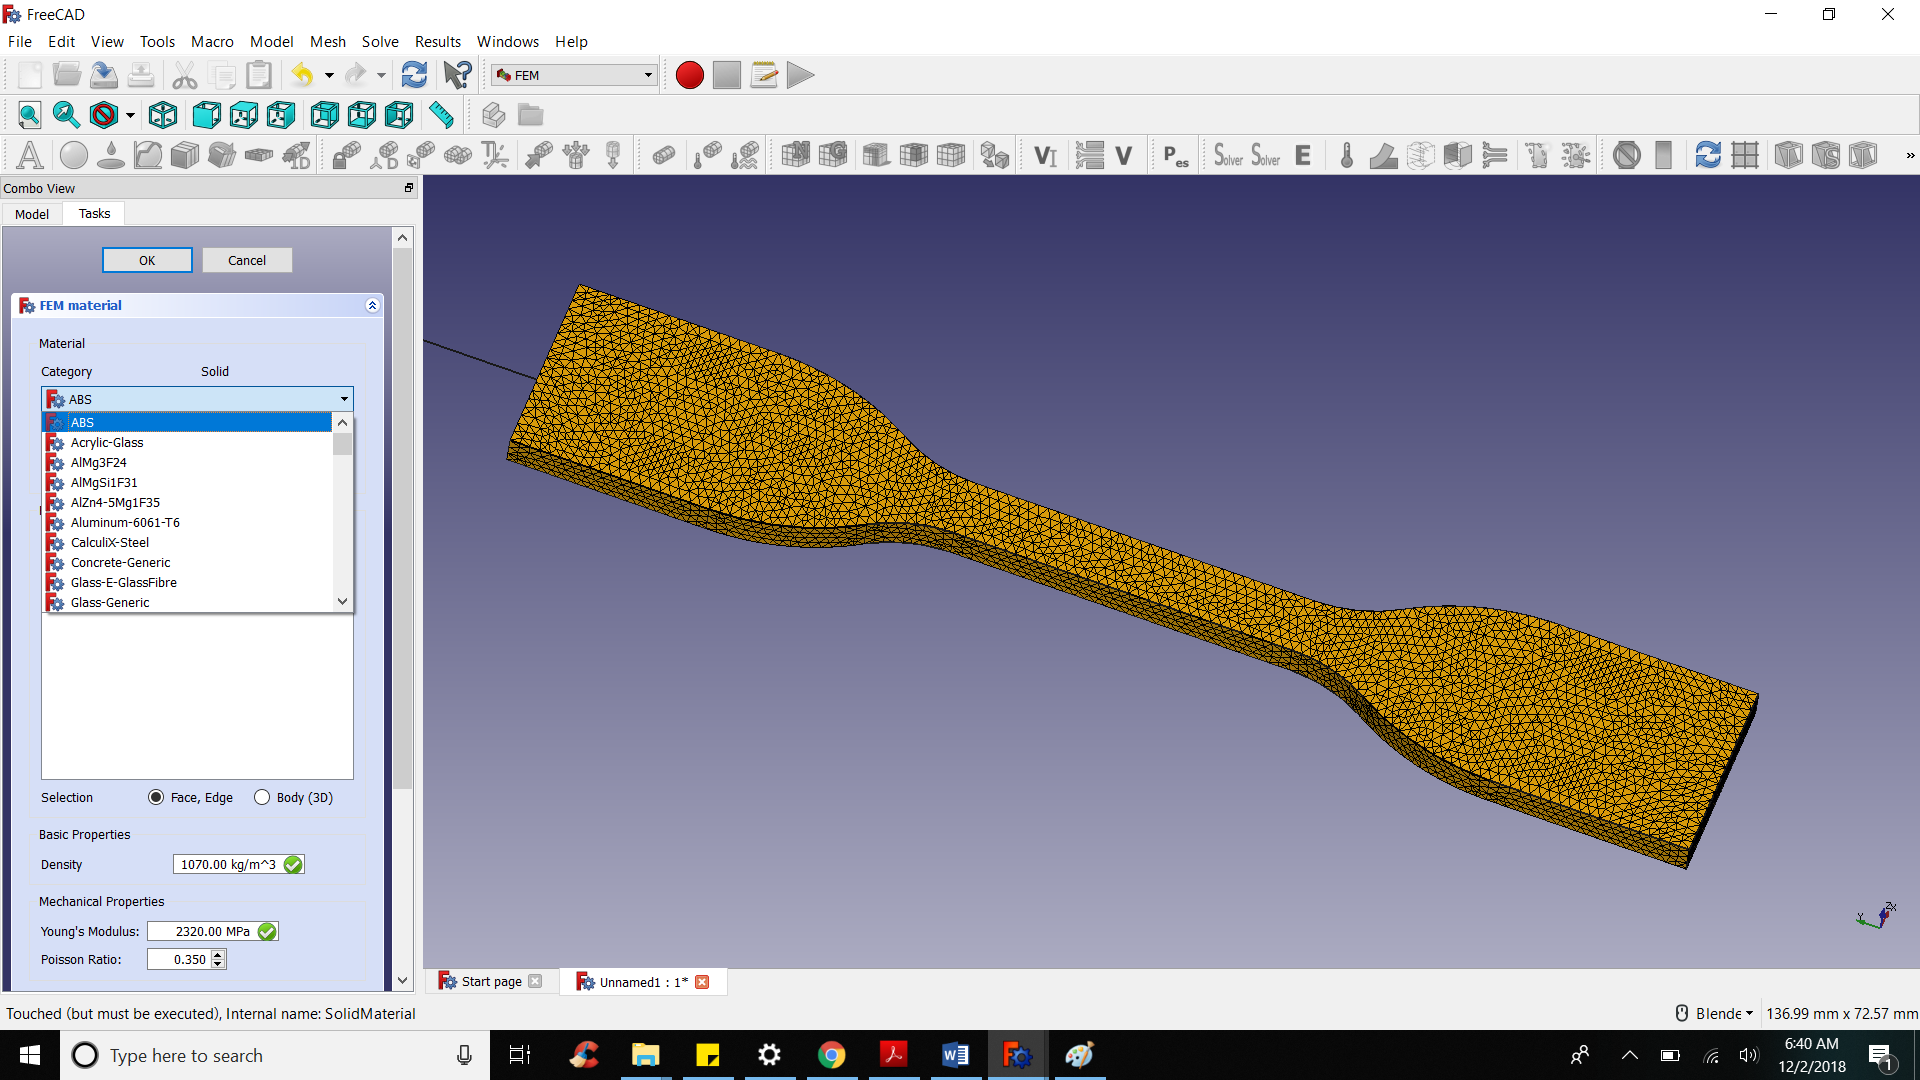Select Aluminum-6061-T6 in material dropdown

coord(125,522)
